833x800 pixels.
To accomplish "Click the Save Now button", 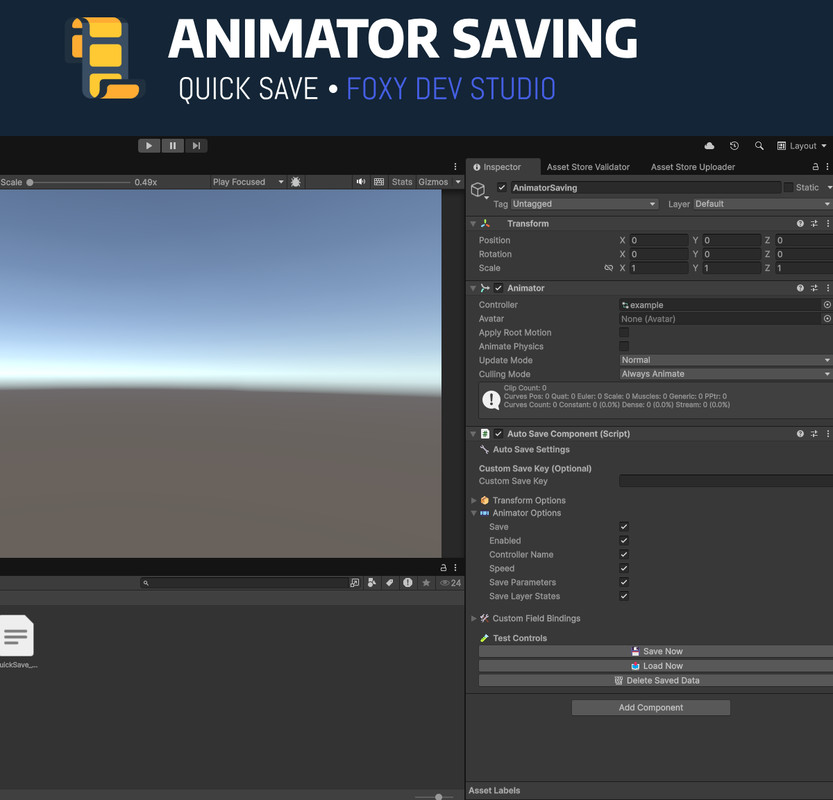I will point(655,651).
